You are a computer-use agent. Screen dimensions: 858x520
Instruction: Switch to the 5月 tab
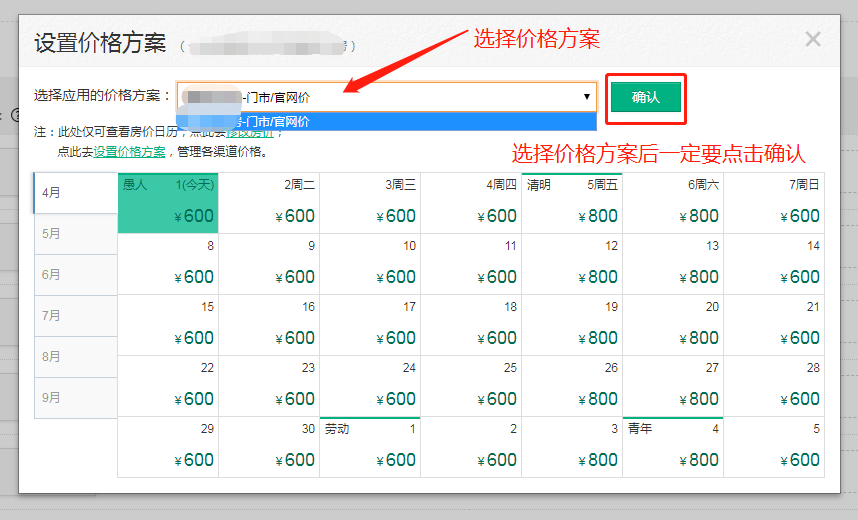[76, 233]
